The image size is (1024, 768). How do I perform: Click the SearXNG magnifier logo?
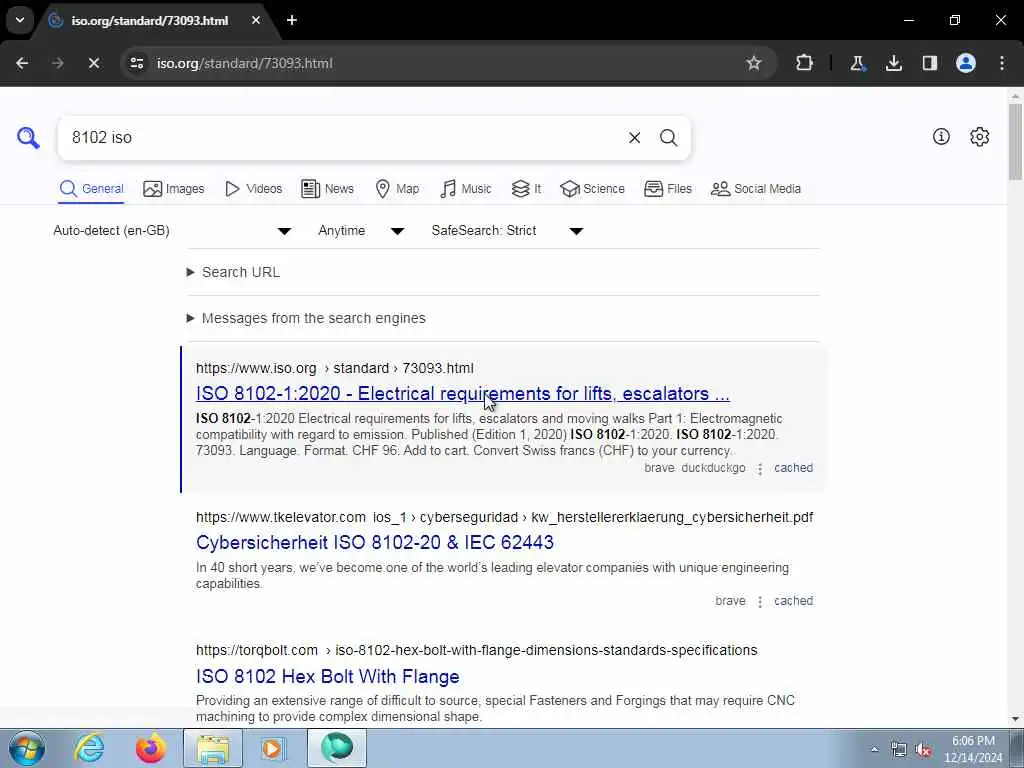pyautogui.click(x=28, y=138)
